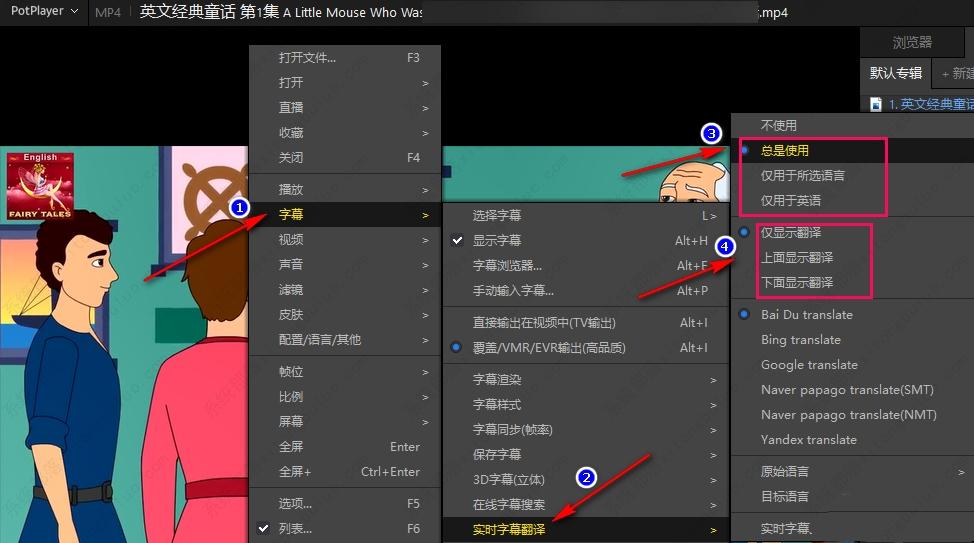
Task: Choose Google translate engine
Action: [853, 365]
